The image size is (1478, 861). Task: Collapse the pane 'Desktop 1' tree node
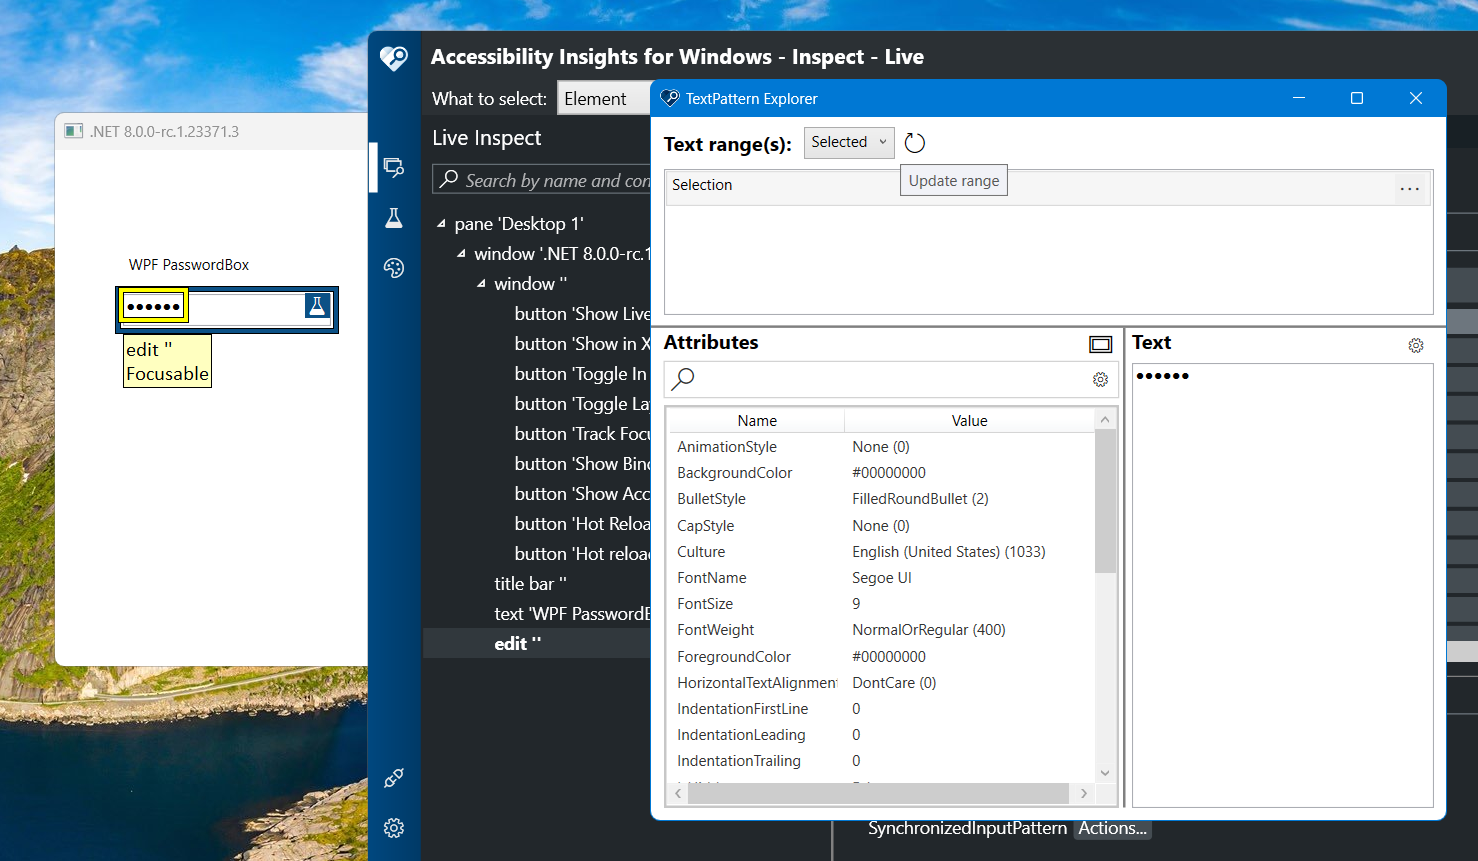click(443, 223)
